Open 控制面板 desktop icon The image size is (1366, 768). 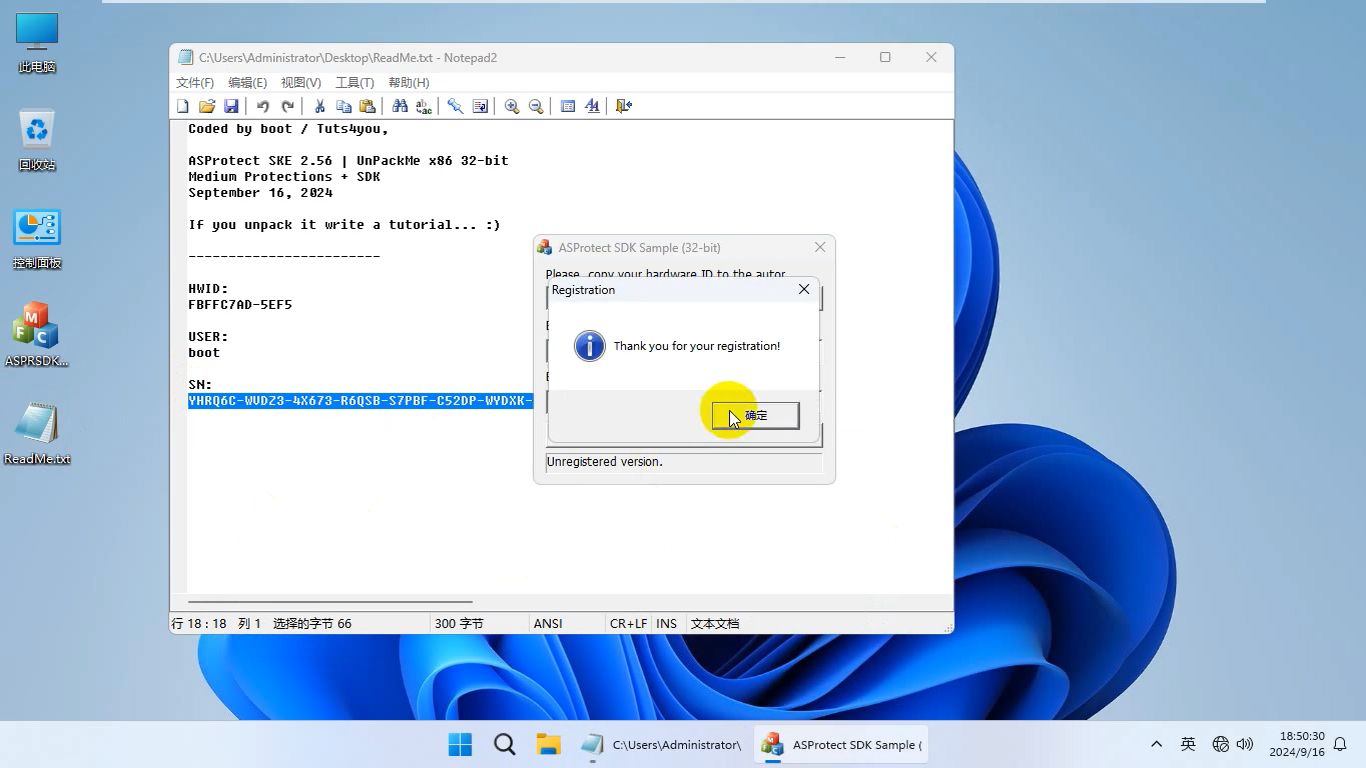click(x=37, y=239)
